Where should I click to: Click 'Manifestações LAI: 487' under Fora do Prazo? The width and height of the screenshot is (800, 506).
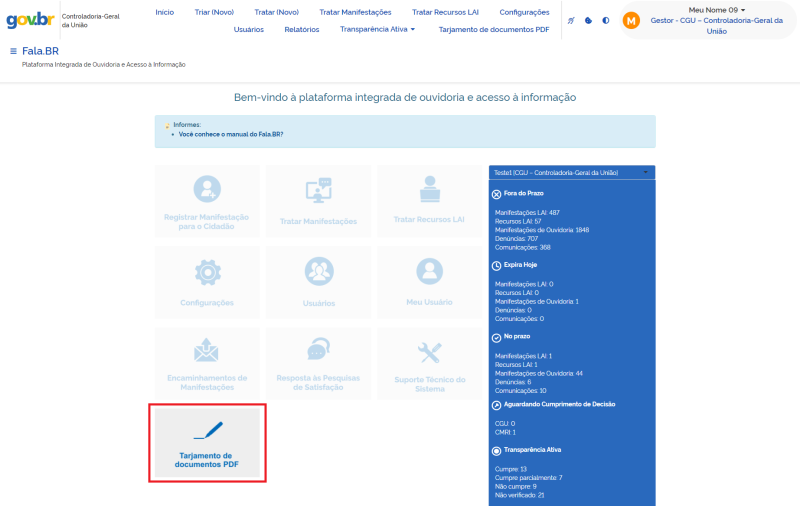pos(527,213)
